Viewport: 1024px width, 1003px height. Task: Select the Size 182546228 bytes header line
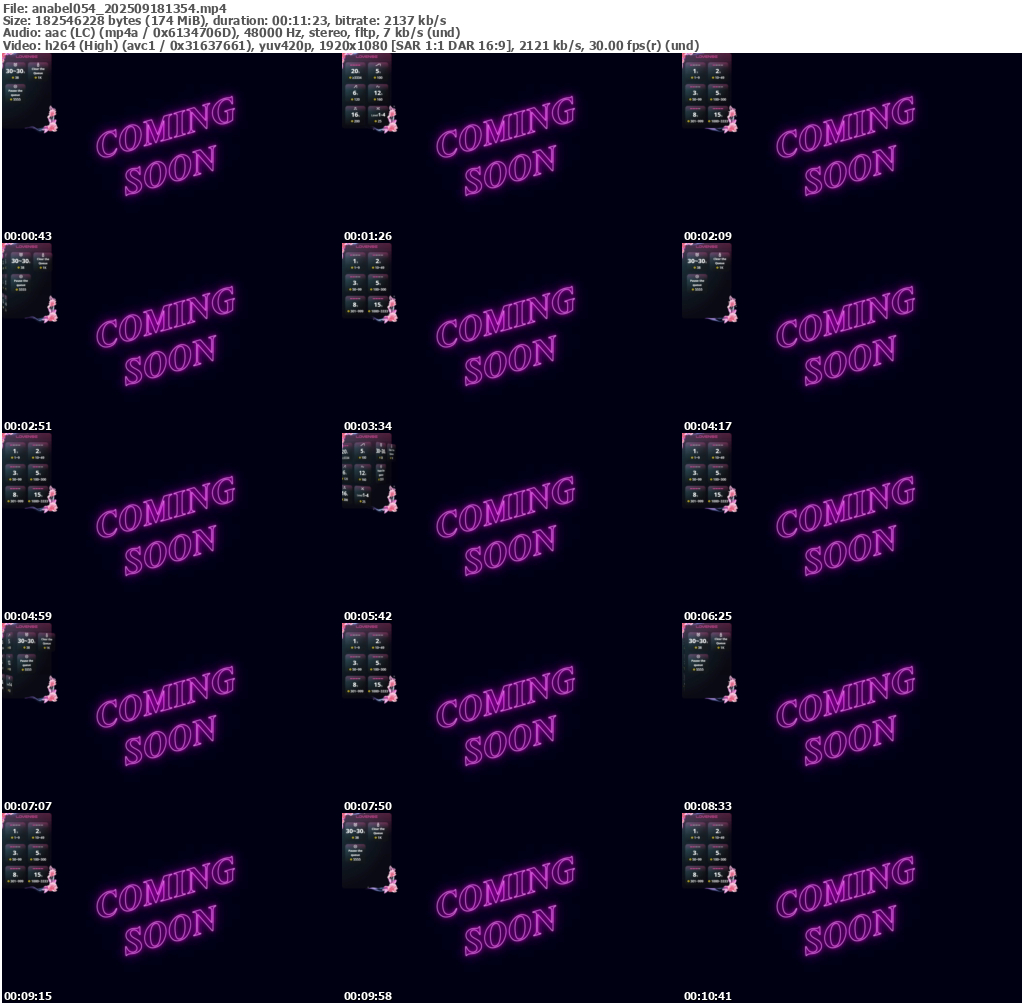point(225,20)
